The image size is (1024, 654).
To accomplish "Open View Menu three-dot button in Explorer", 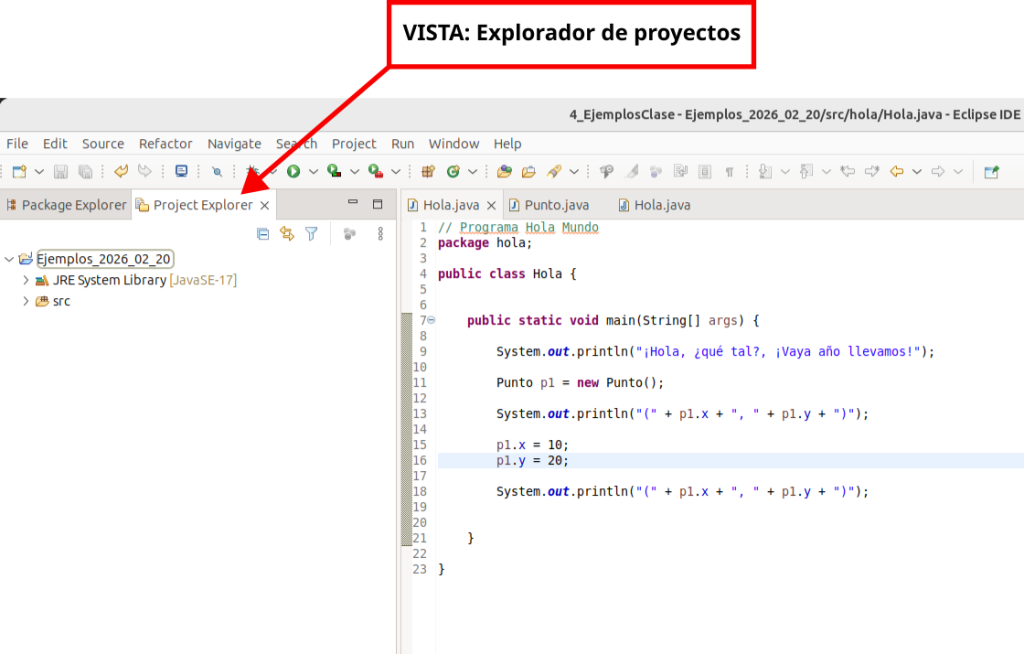I will 380,234.
